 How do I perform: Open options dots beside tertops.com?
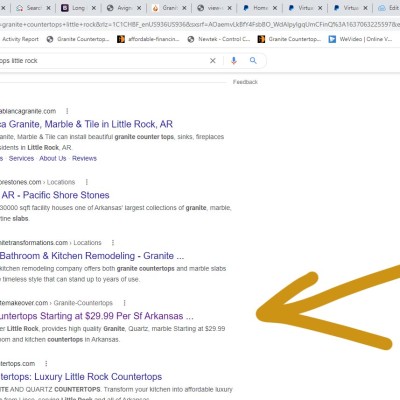tap(46, 363)
